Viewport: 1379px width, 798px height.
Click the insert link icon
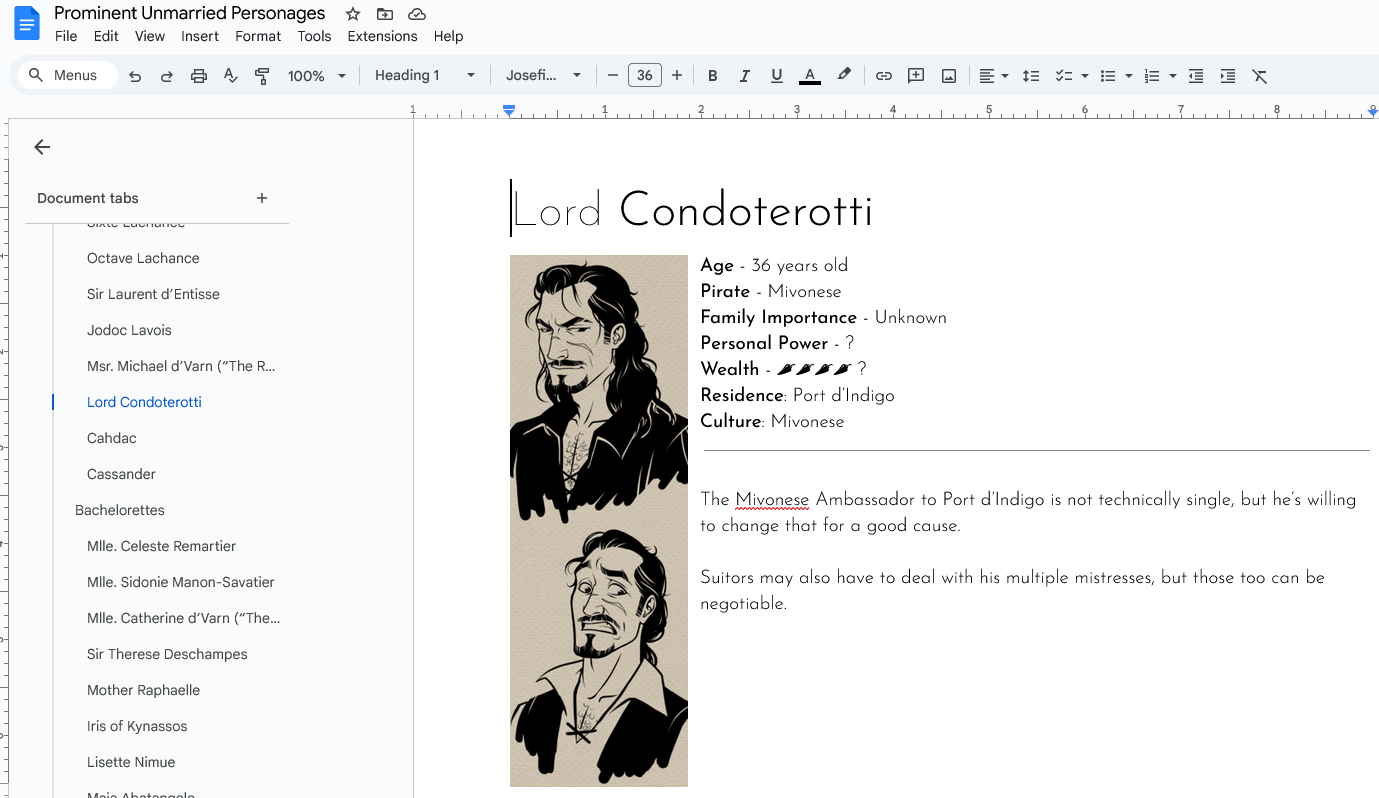pos(883,76)
